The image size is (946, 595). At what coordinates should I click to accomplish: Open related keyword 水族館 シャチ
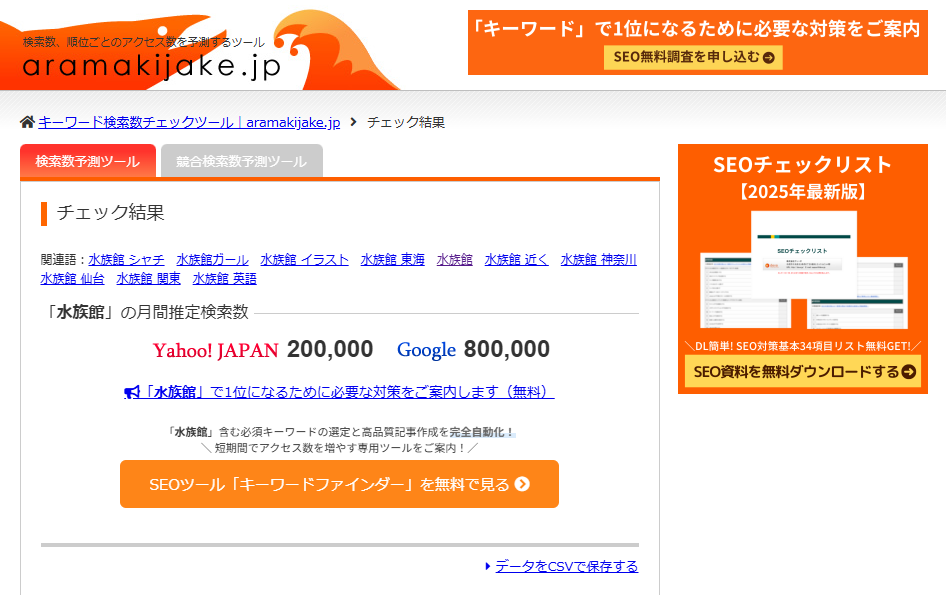(x=126, y=259)
